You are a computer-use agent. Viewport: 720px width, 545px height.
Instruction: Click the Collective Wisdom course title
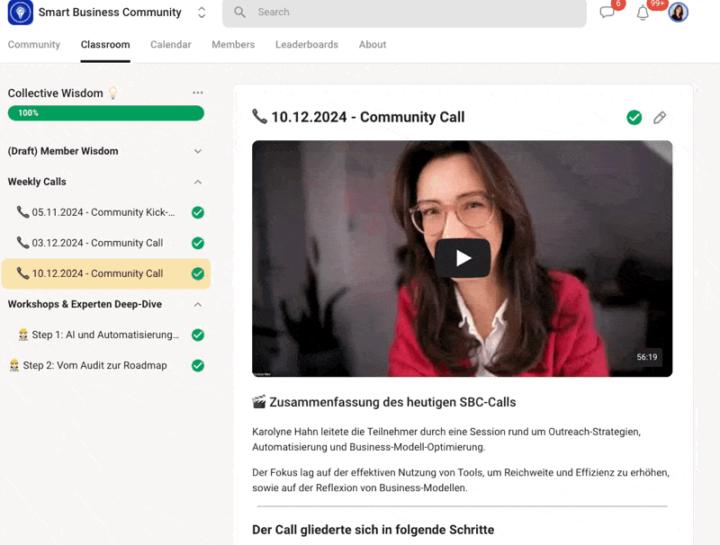coord(55,93)
